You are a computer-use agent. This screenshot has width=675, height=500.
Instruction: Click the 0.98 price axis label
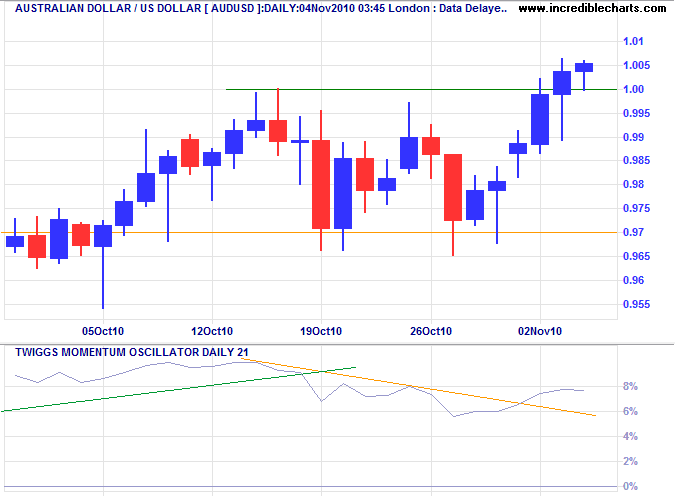(634, 184)
